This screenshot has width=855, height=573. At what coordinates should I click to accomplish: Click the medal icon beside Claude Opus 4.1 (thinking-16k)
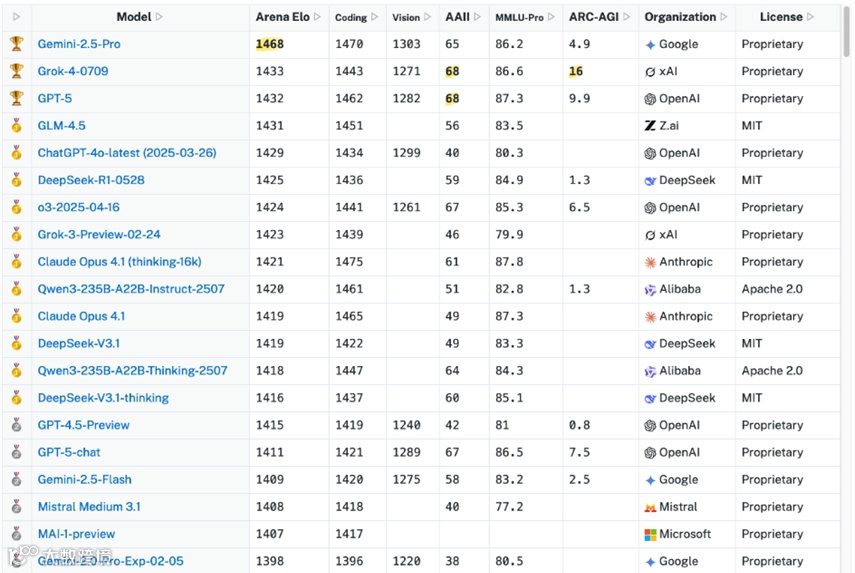17,262
